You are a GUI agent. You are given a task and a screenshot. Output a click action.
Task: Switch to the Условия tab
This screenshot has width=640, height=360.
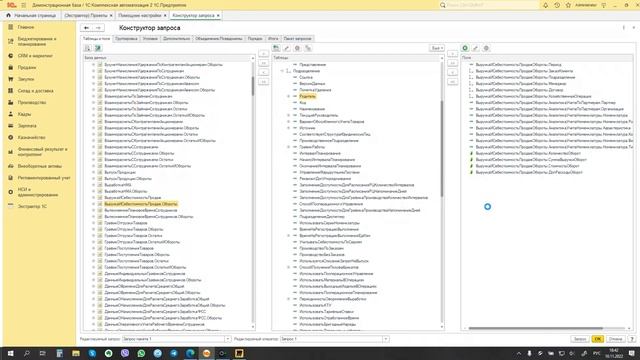pyautogui.click(x=150, y=38)
